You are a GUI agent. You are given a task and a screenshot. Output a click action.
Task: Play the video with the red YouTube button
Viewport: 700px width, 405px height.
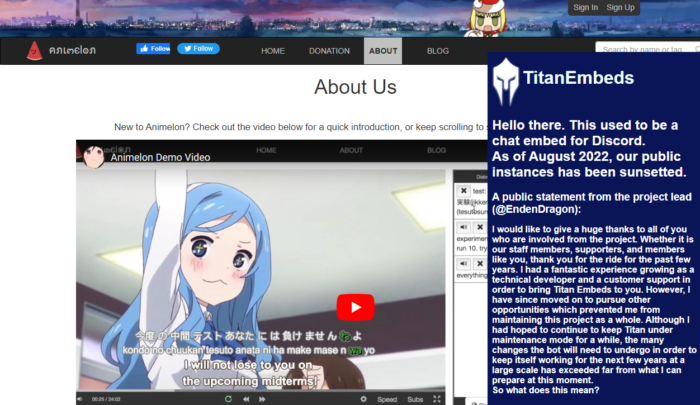click(x=355, y=307)
